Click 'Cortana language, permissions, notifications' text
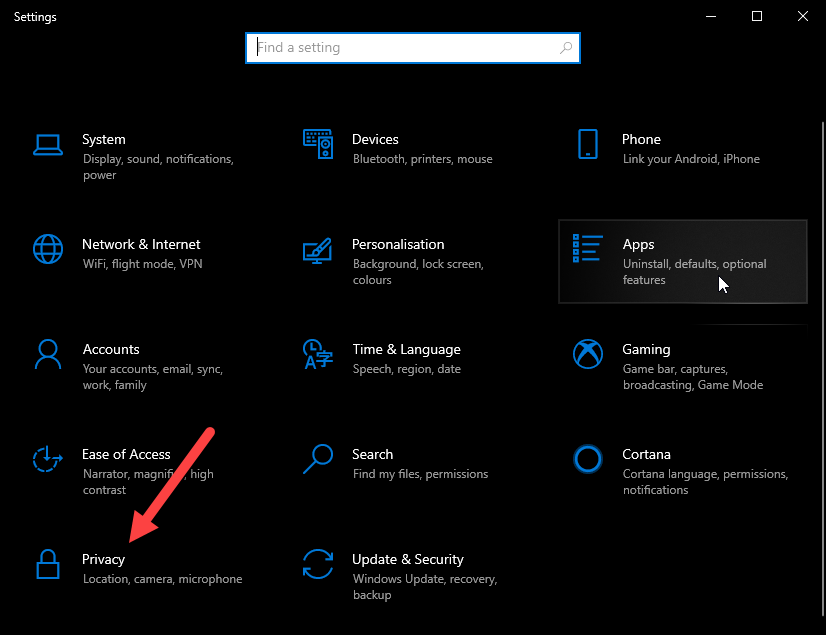 [x=705, y=482]
